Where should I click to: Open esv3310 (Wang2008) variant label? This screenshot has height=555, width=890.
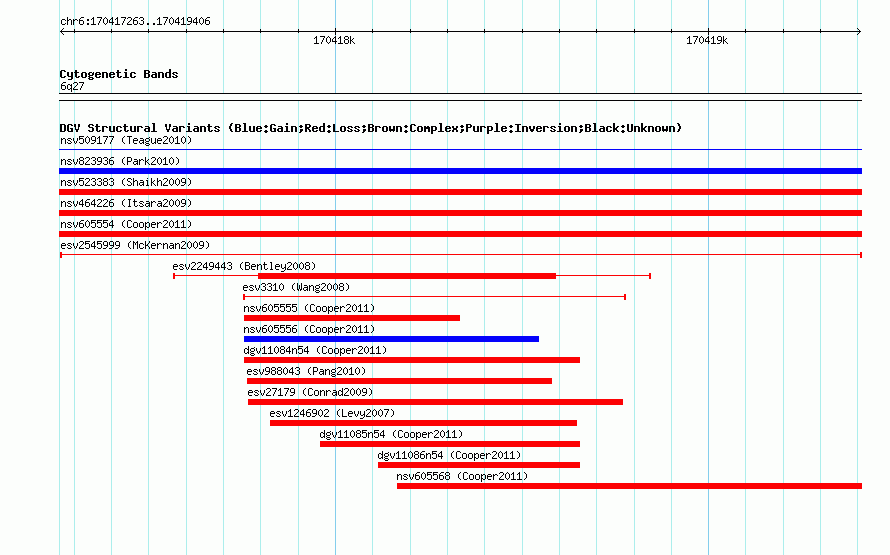(296, 287)
